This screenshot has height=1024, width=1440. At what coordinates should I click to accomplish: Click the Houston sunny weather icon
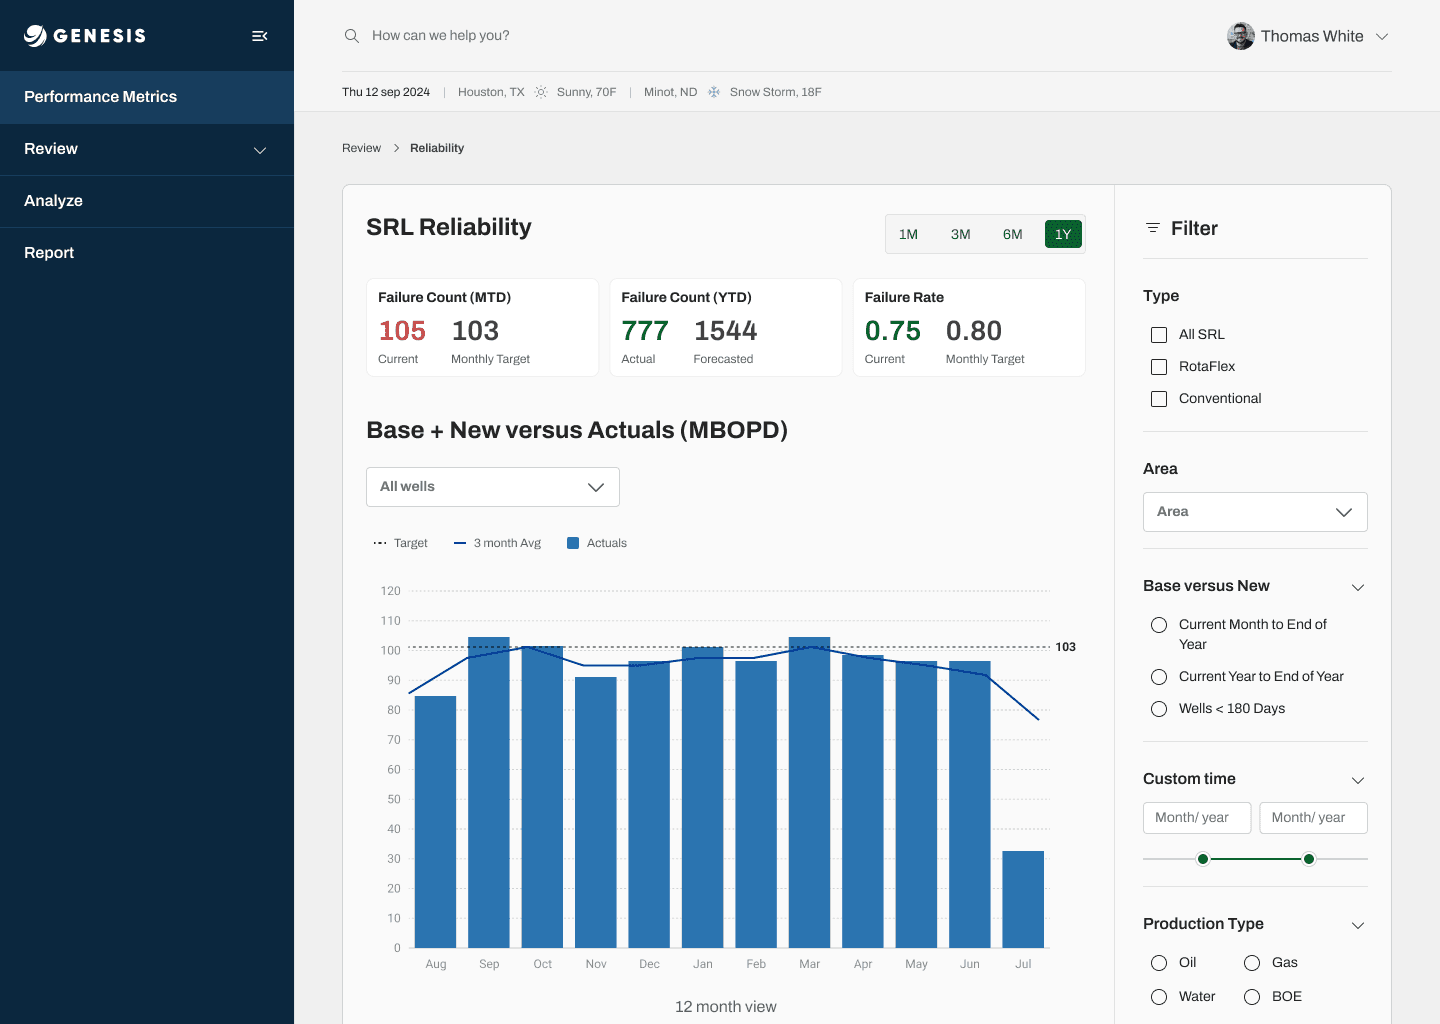pos(541,92)
